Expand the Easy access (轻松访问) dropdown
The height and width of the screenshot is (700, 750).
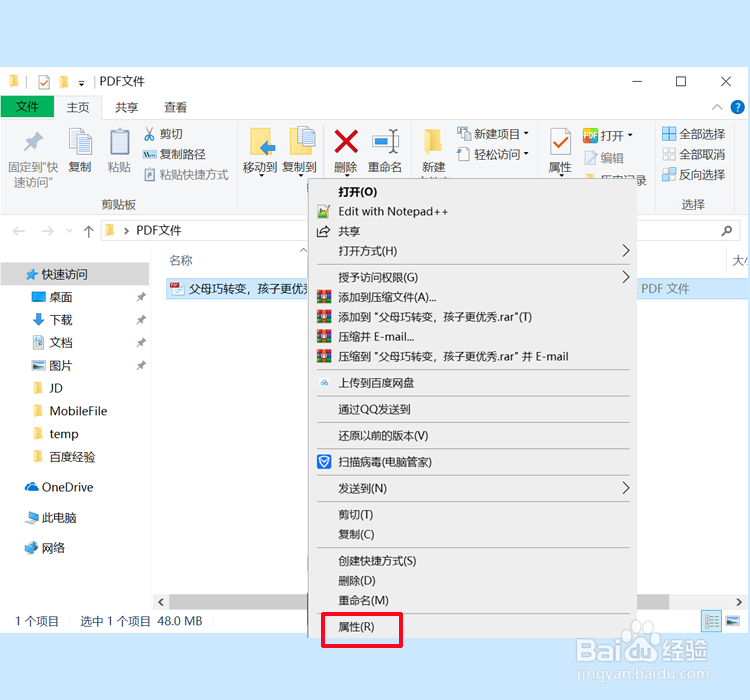click(x=526, y=154)
